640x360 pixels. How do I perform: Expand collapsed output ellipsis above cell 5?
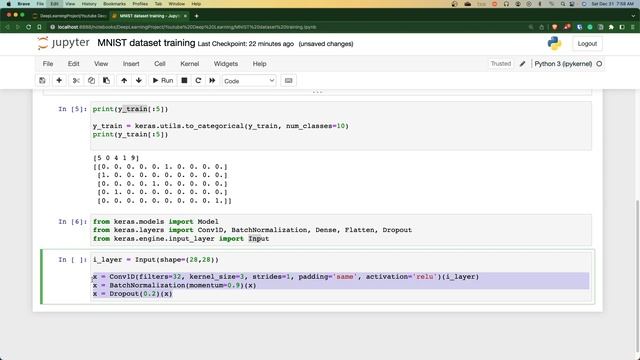[x=317, y=92]
